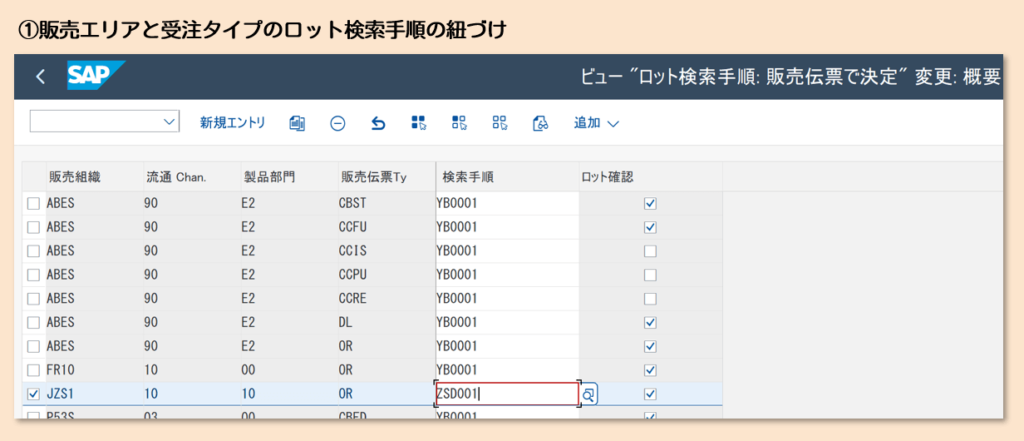This screenshot has width=1024, height=441.
Task: Click the toolbar icon left of 追加
Action: coord(541,123)
